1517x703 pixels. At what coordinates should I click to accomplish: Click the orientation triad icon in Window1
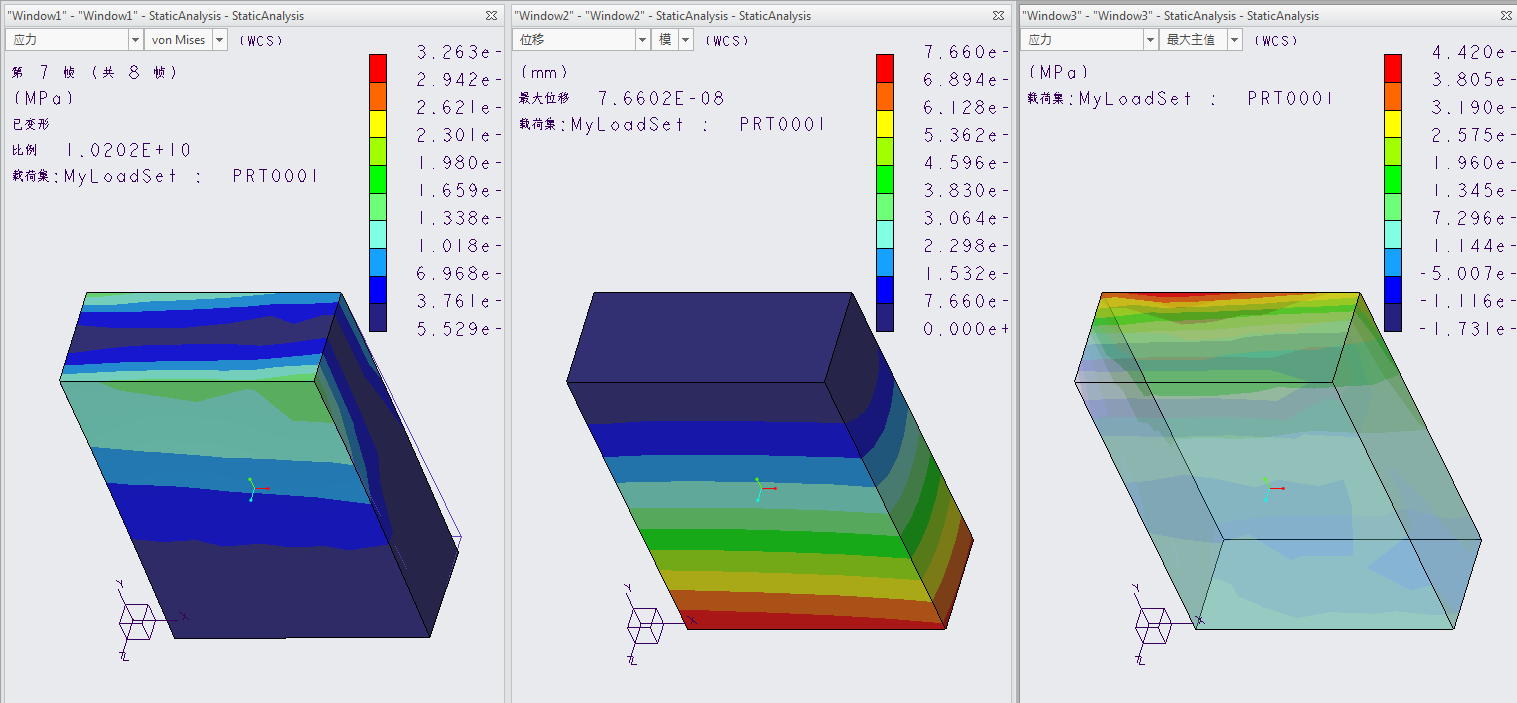tap(138, 620)
